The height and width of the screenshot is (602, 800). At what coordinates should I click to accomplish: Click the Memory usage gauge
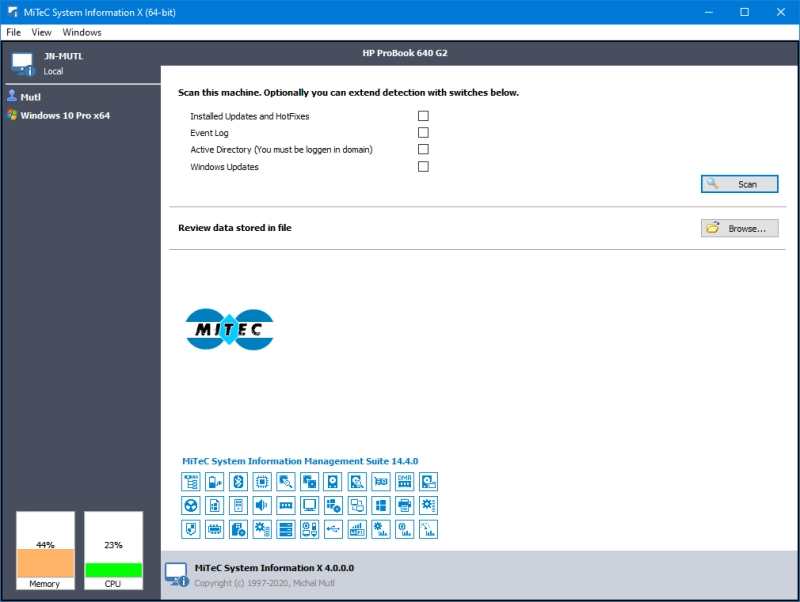[x=45, y=550]
